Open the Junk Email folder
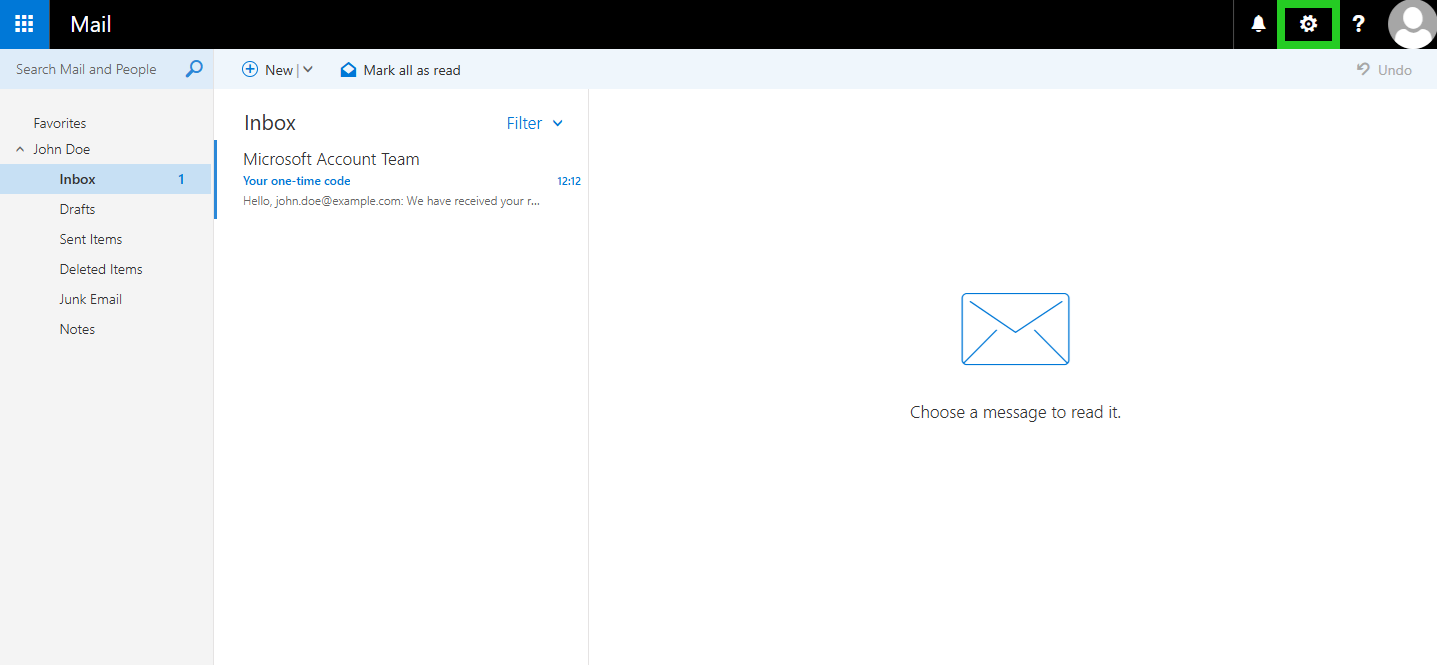Viewport: 1437px width, 665px height. [x=90, y=298]
